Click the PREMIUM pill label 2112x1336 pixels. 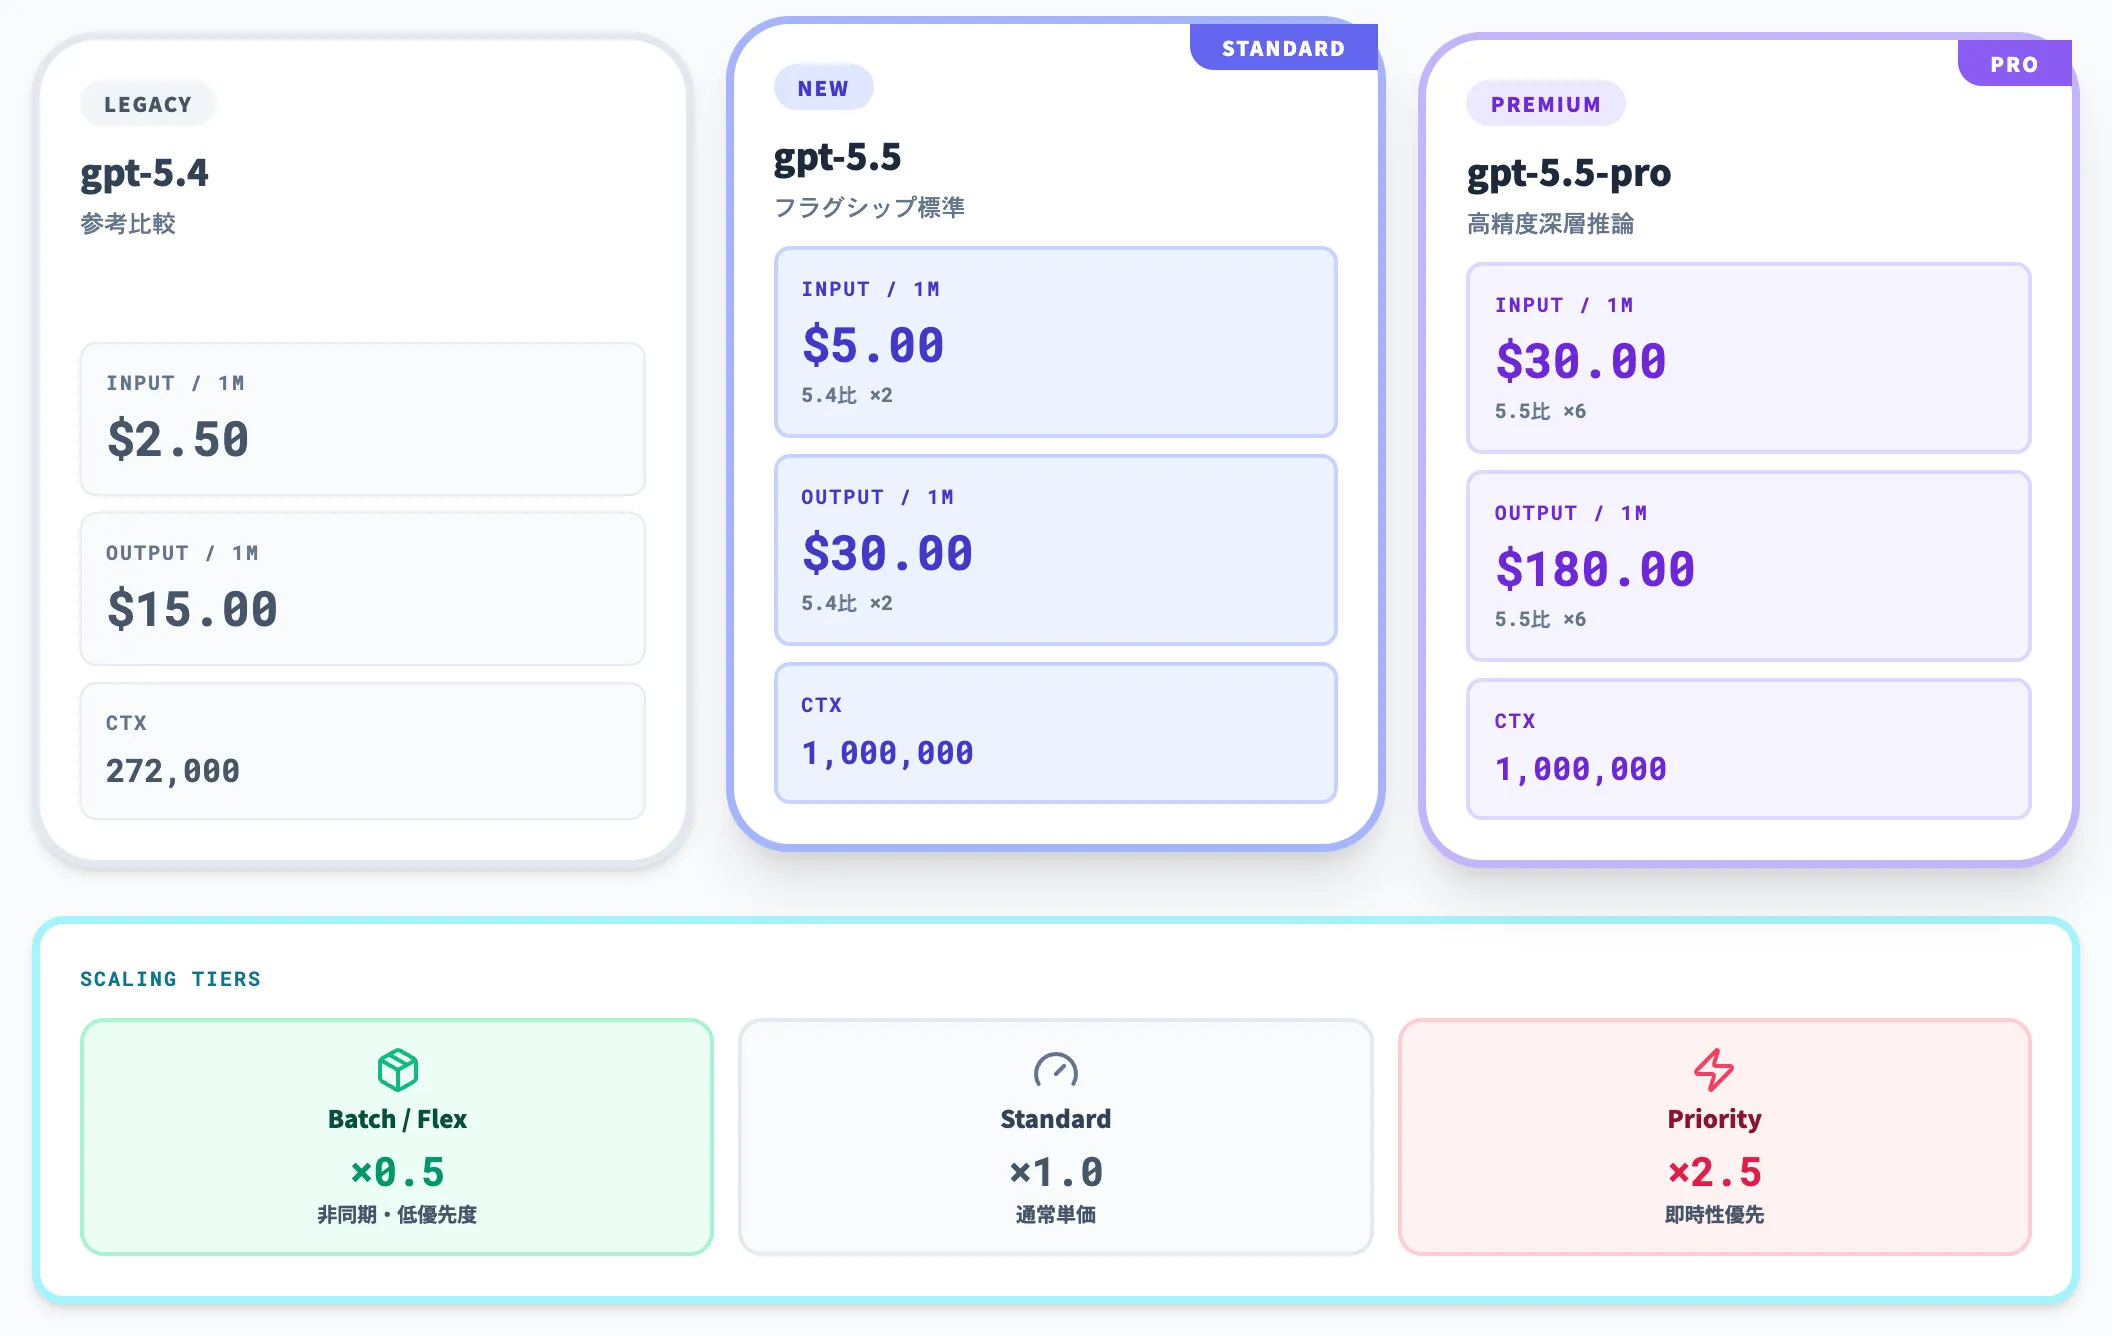click(1545, 104)
